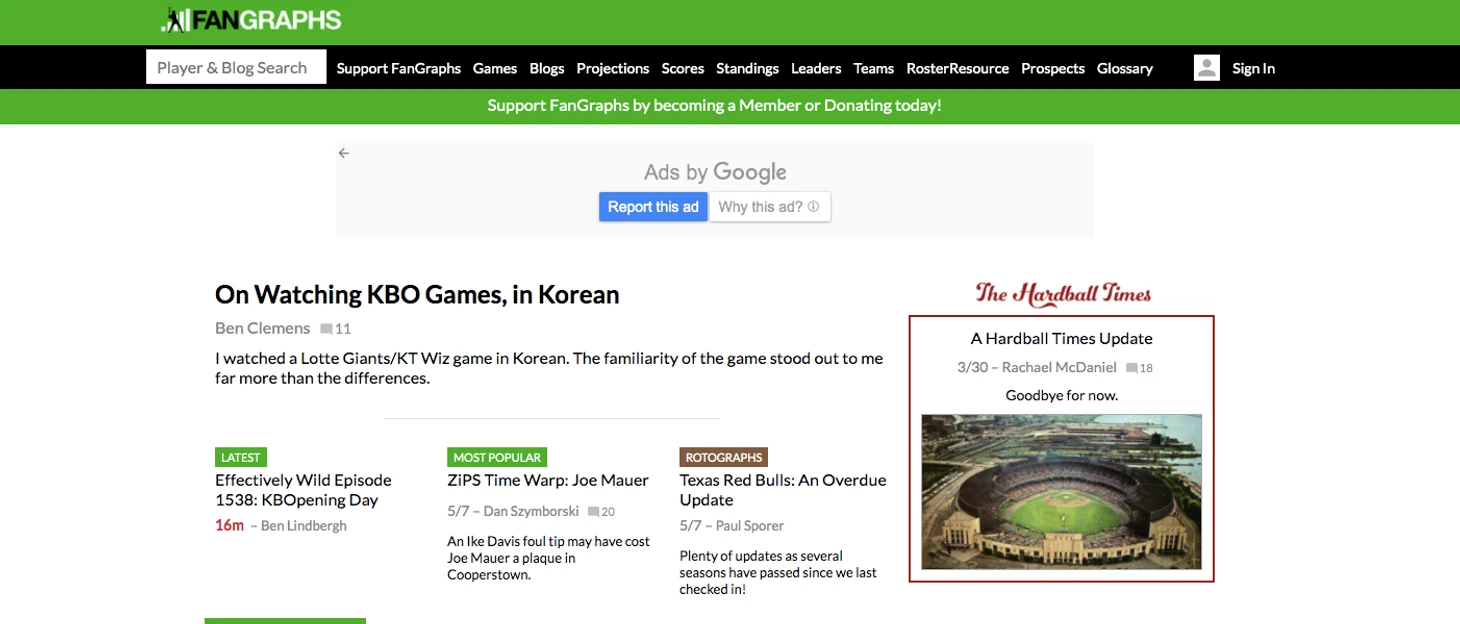Open the Blogs menu
The image size is (1460, 624).
547,68
